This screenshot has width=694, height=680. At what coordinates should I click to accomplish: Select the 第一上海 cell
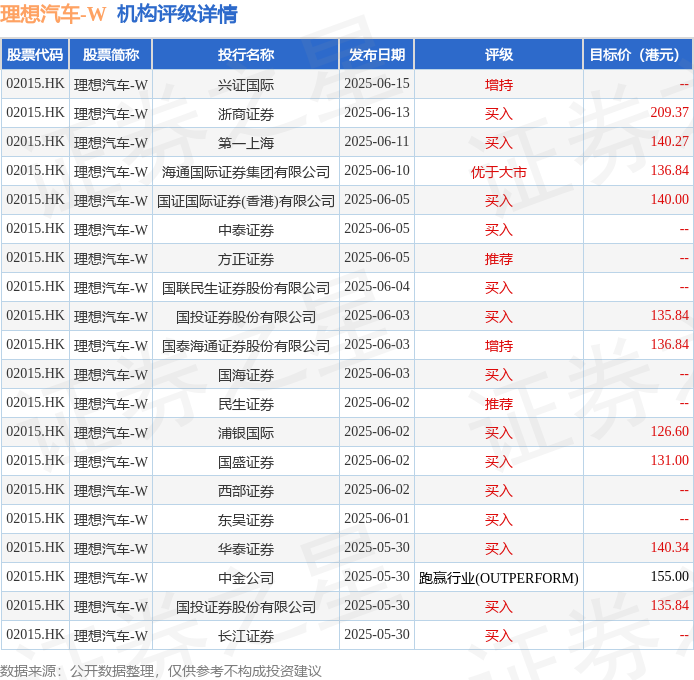pyautogui.click(x=246, y=143)
